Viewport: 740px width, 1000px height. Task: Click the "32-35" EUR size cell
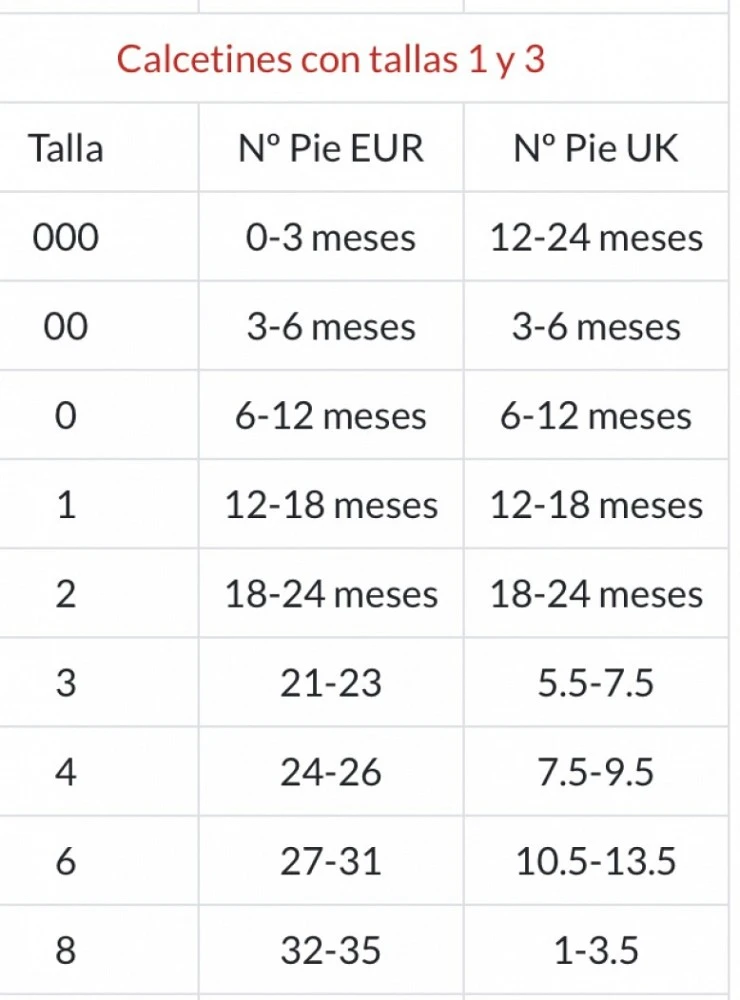(331, 951)
